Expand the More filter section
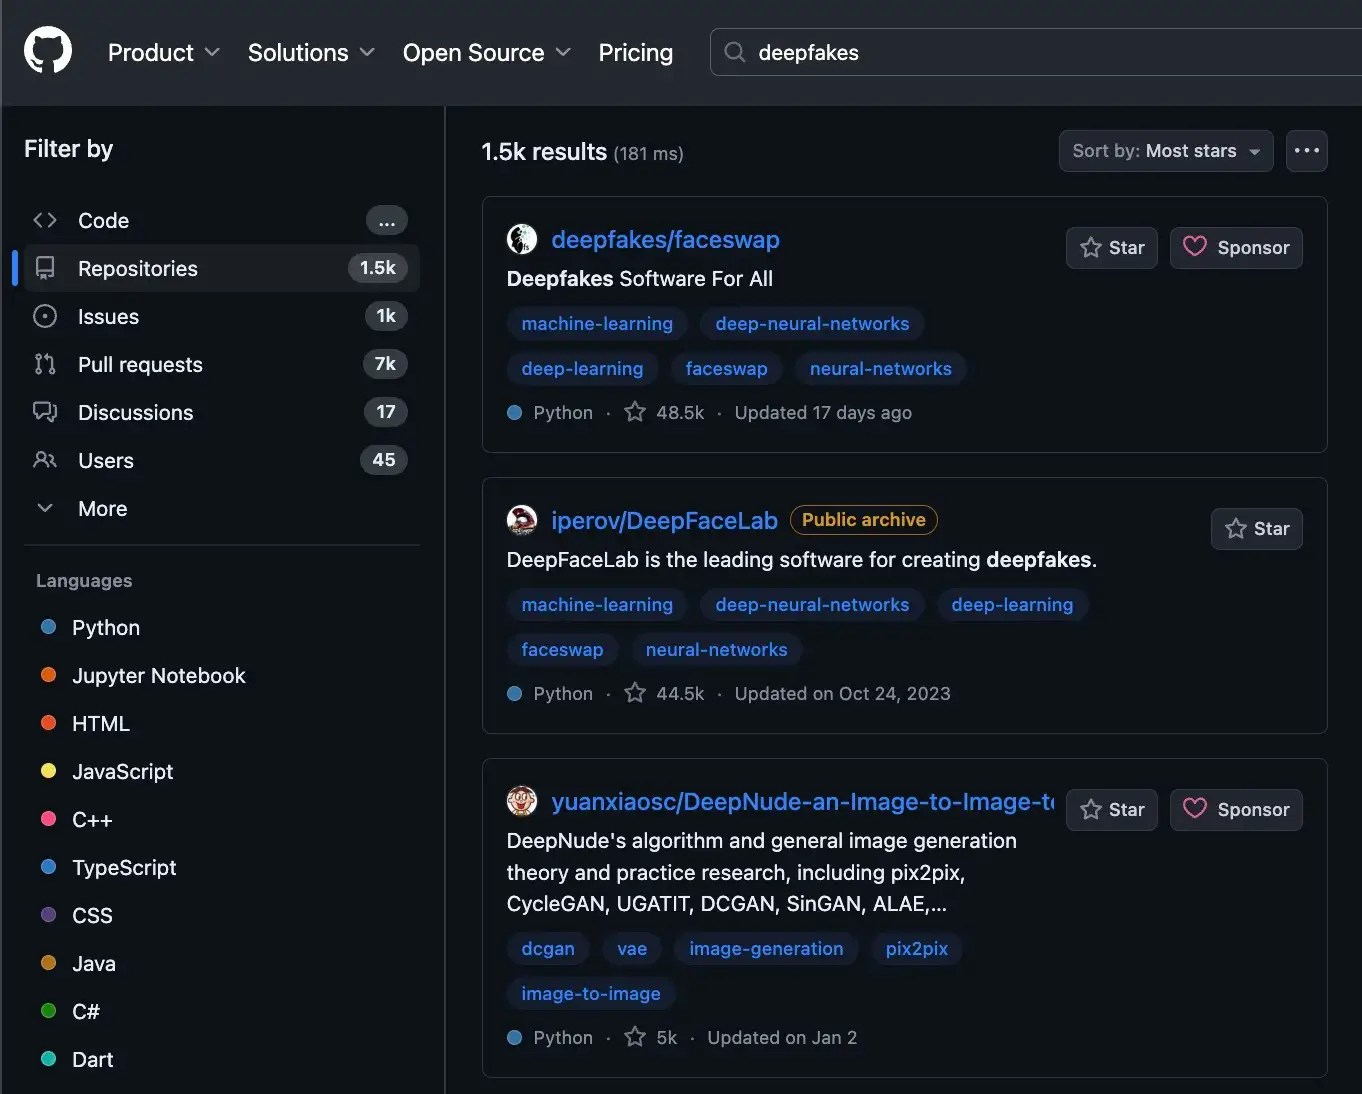Viewport: 1362px width, 1094px height. (x=103, y=508)
